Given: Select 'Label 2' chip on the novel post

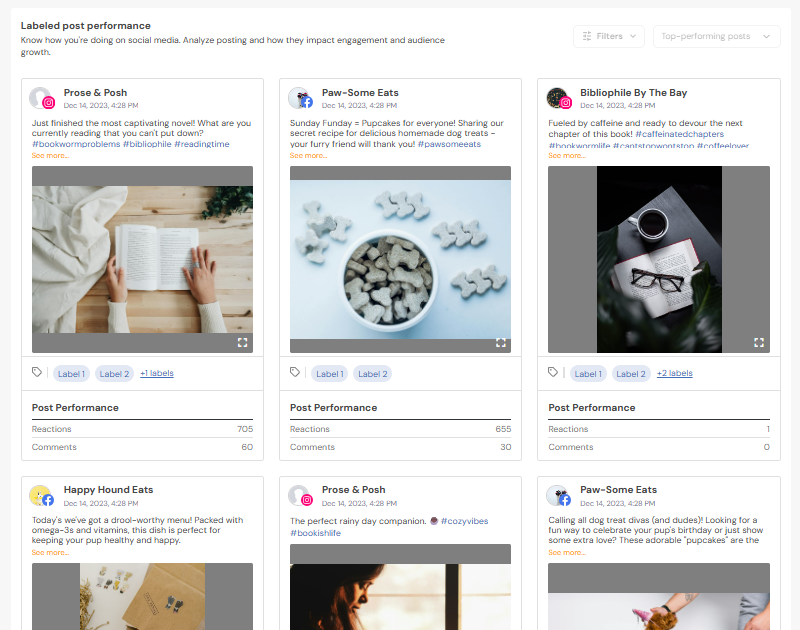Looking at the screenshot, I should pos(114,374).
